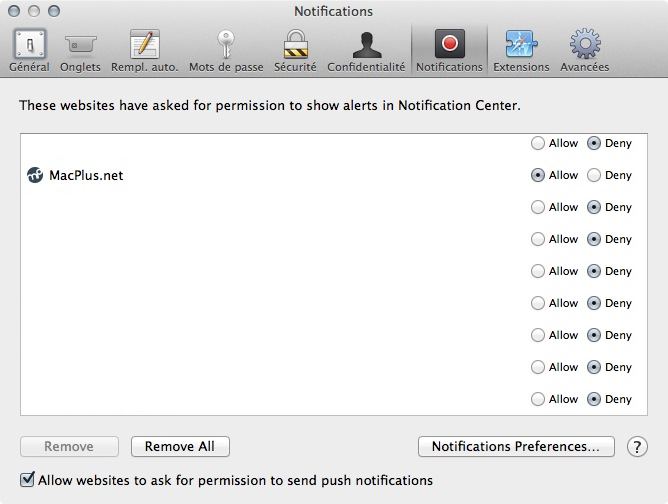Viewport: 668px width, 504px height.
Task: Uncheck Allow websites to ask for permission
Action: pyautogui.click(x=28, y=480)
